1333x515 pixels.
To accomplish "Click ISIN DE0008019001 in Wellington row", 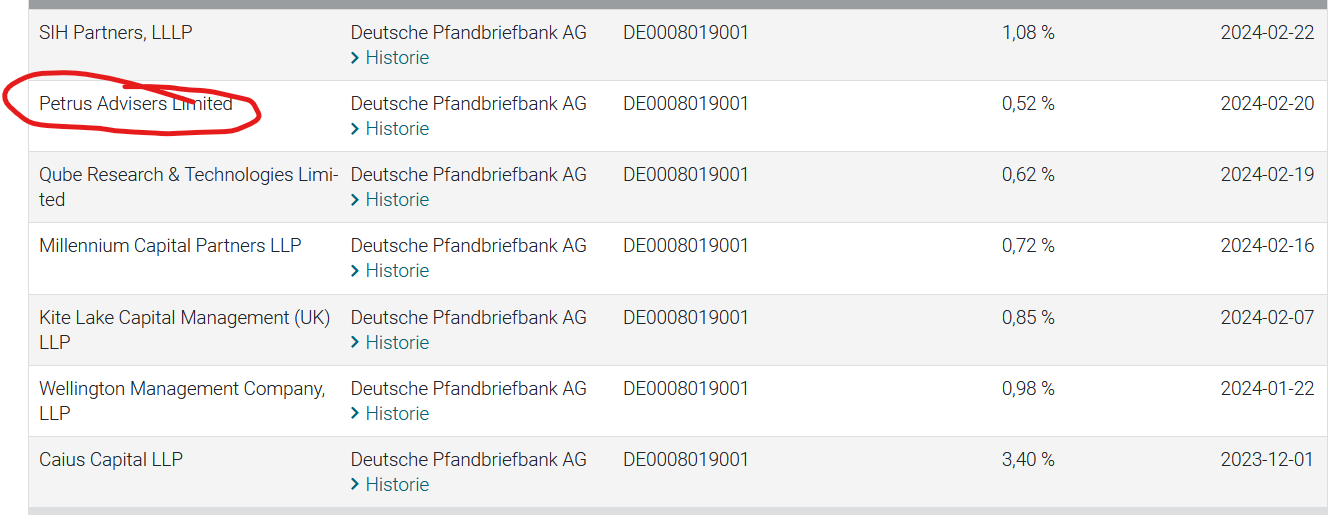I will tap(685, 389).
